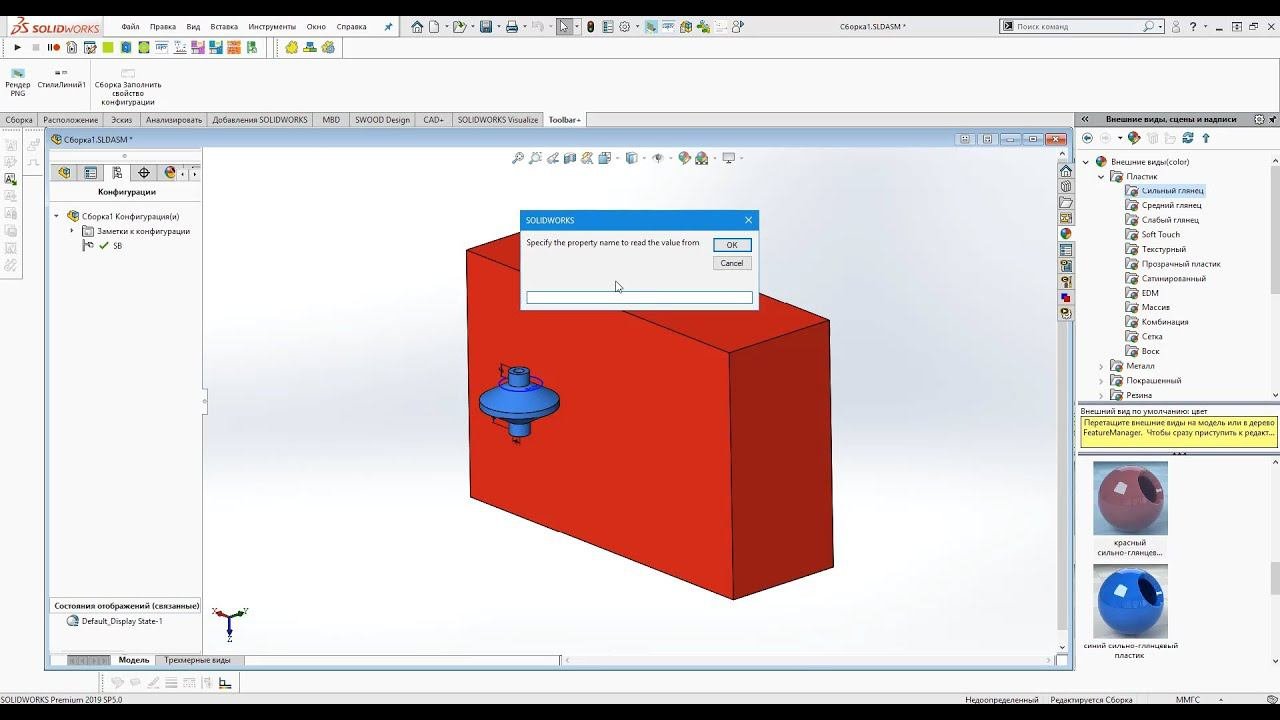The width and height of the screenshot is (1280, 720).
Task: Collapse the Пластик folder
Action: 1102,177
